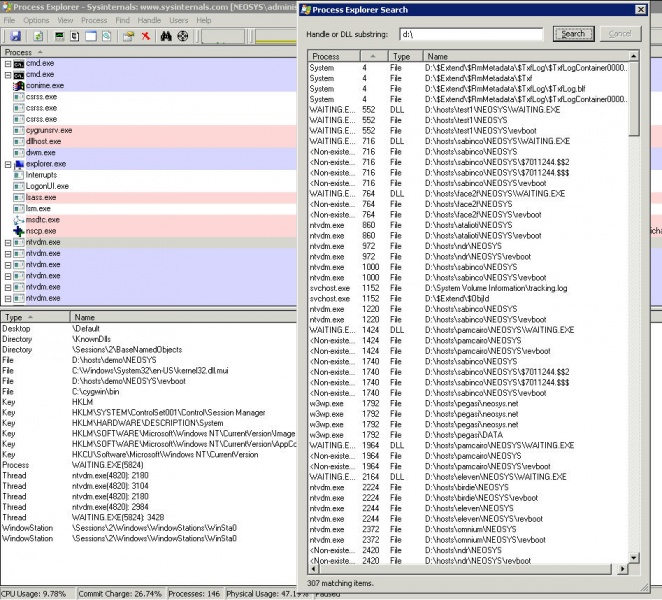Select result D:\$Extend\$ObjId

pyautogui.click(x=457, y=299)
